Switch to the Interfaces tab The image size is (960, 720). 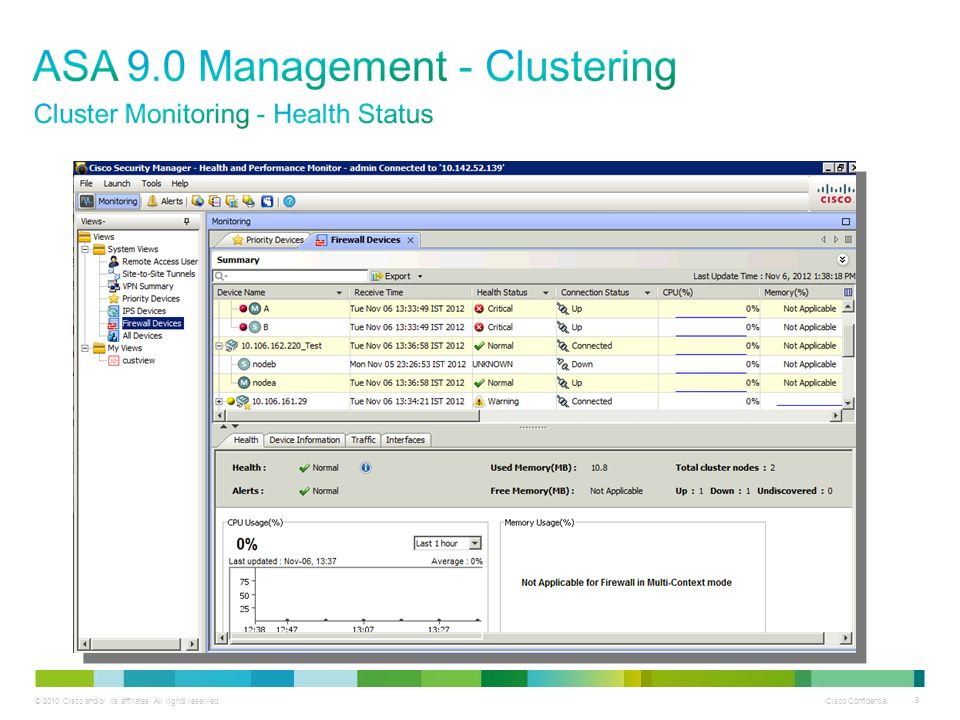tap(405, 440)
